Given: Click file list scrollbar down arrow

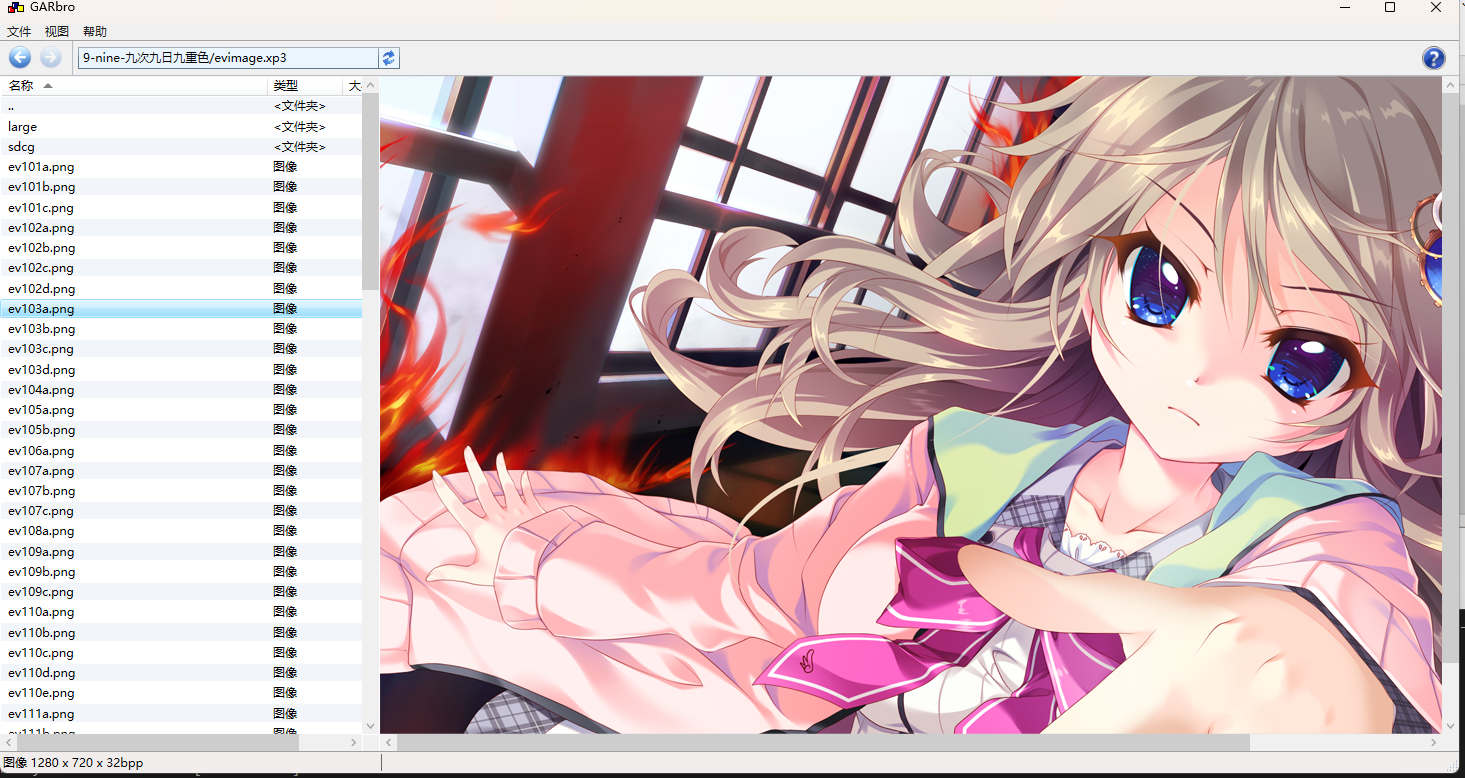Looking at the screenshot, I should point(370,726).
